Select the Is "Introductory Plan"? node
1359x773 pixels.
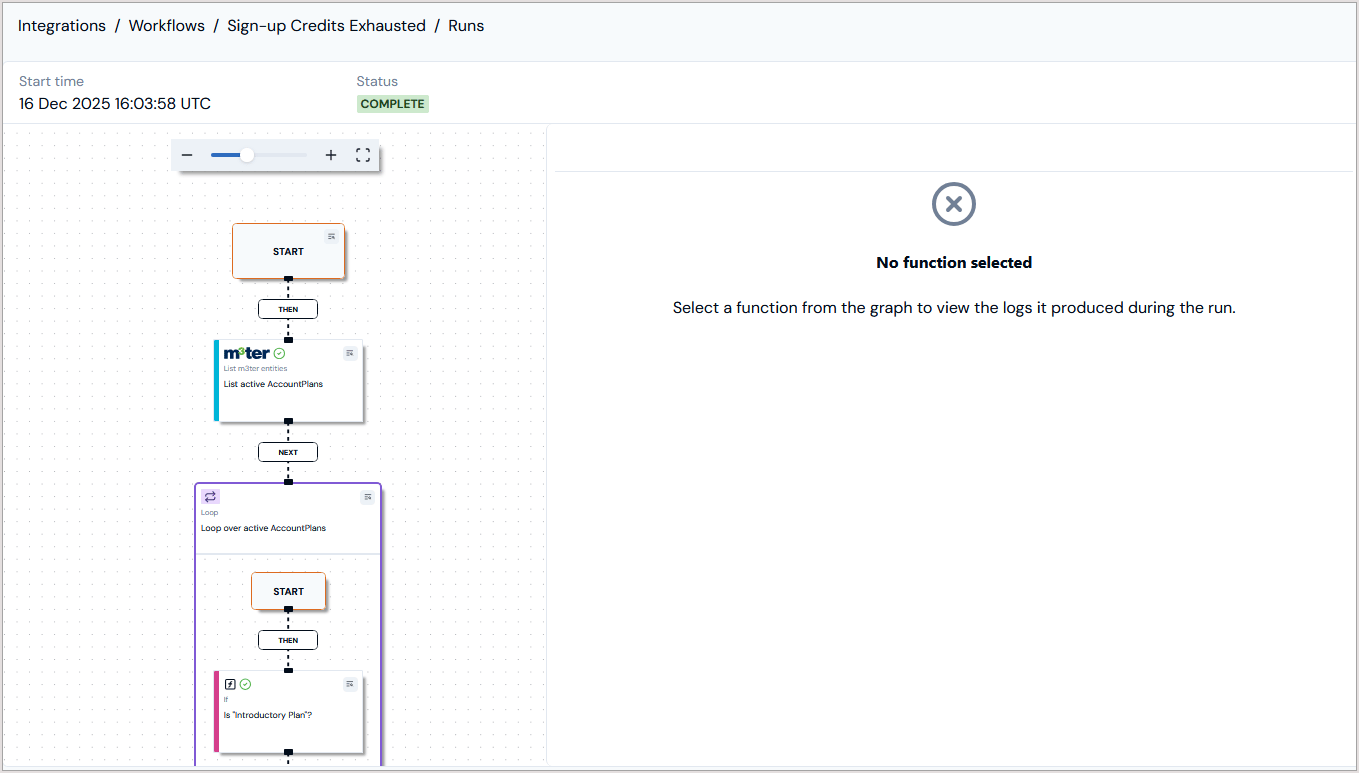(x=288, y=711)
